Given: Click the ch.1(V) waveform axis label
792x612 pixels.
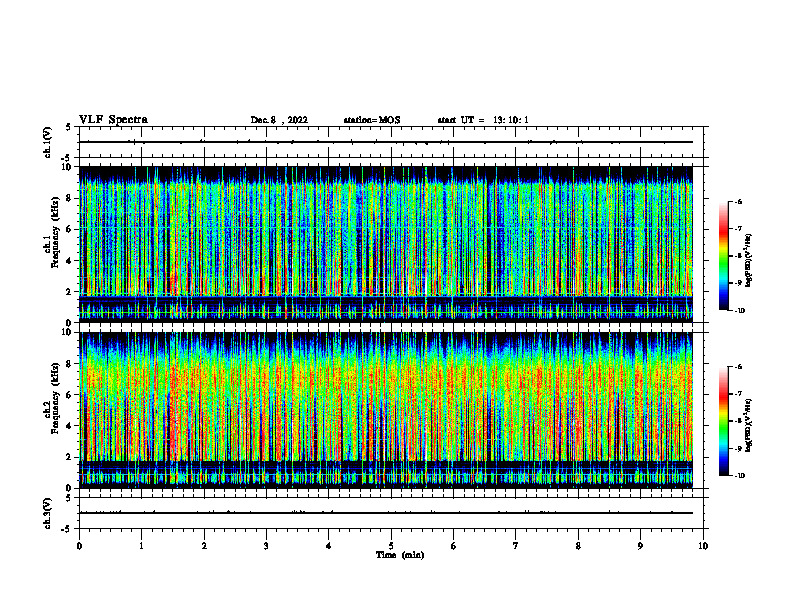Looking at the screenshot, I should [48, 142].
